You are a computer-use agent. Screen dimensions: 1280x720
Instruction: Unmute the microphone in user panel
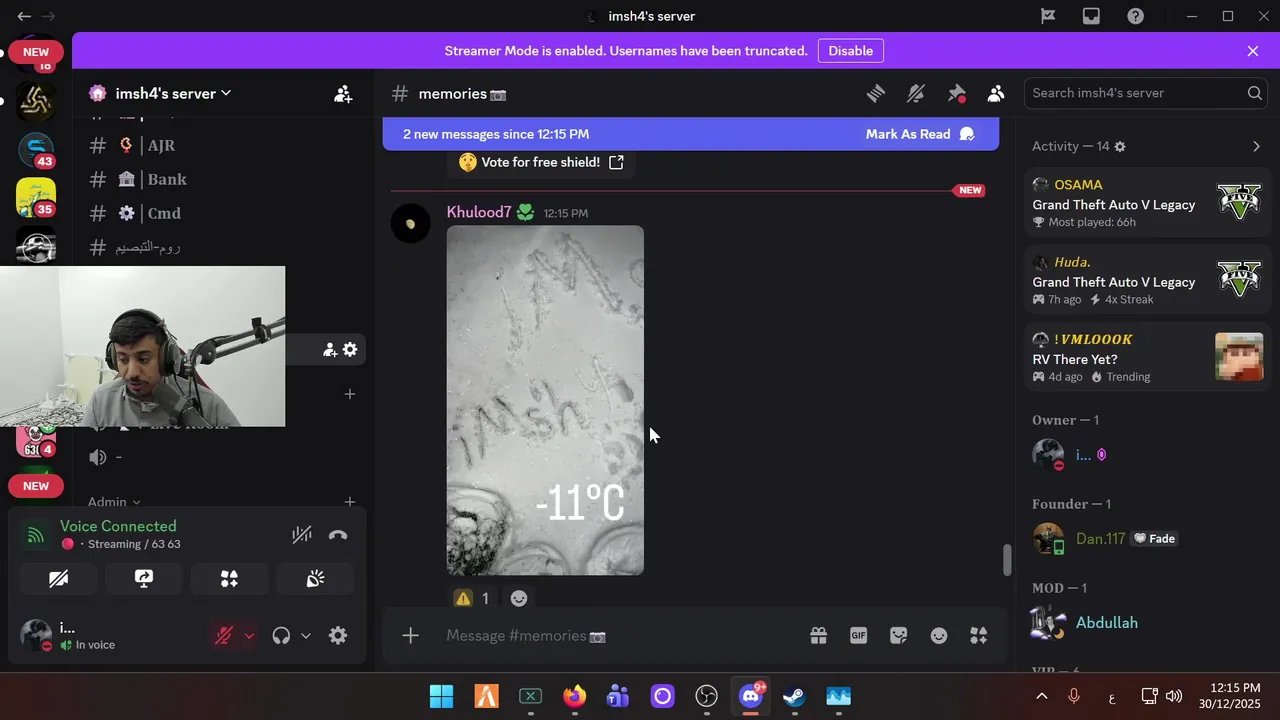tap(225, 635)
